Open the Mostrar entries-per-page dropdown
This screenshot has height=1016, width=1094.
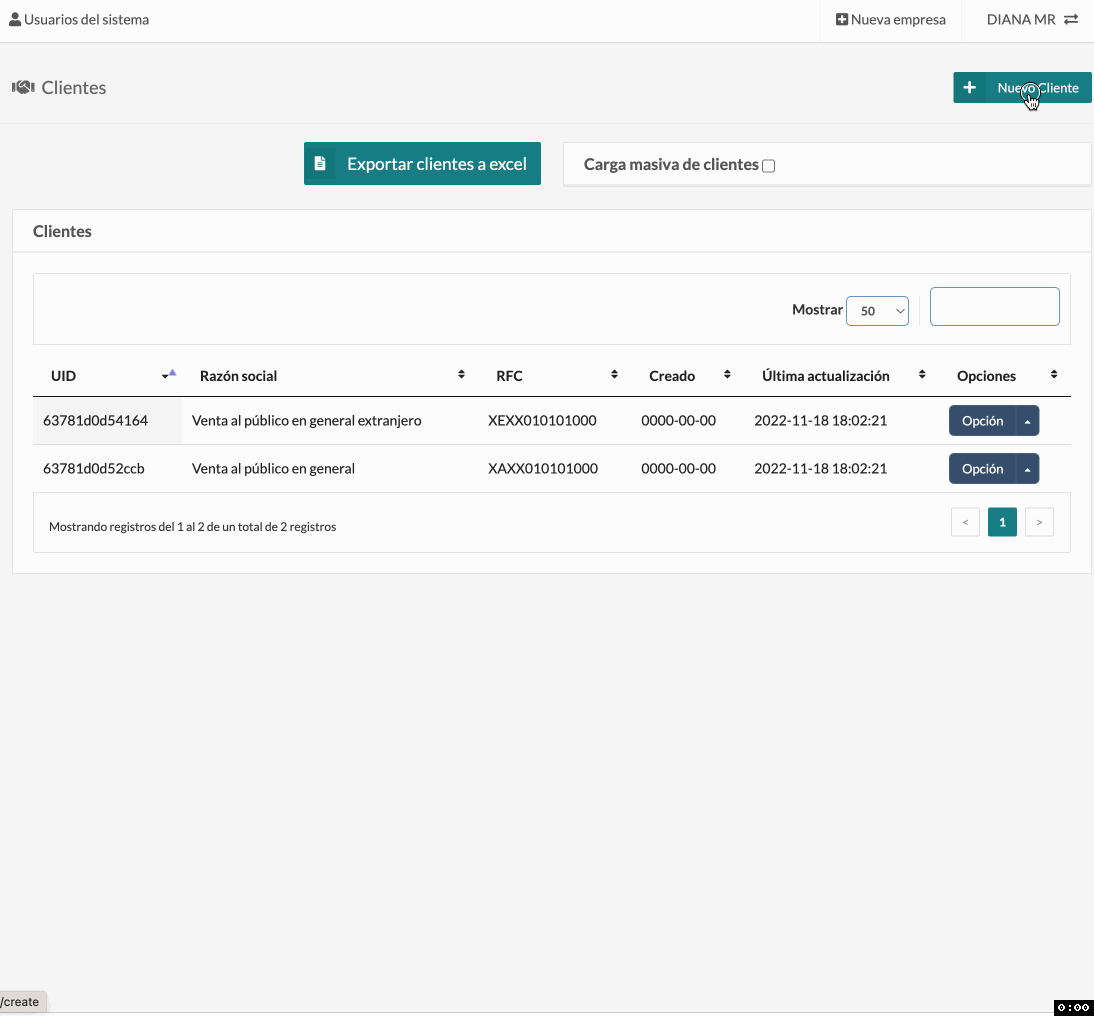877,311
